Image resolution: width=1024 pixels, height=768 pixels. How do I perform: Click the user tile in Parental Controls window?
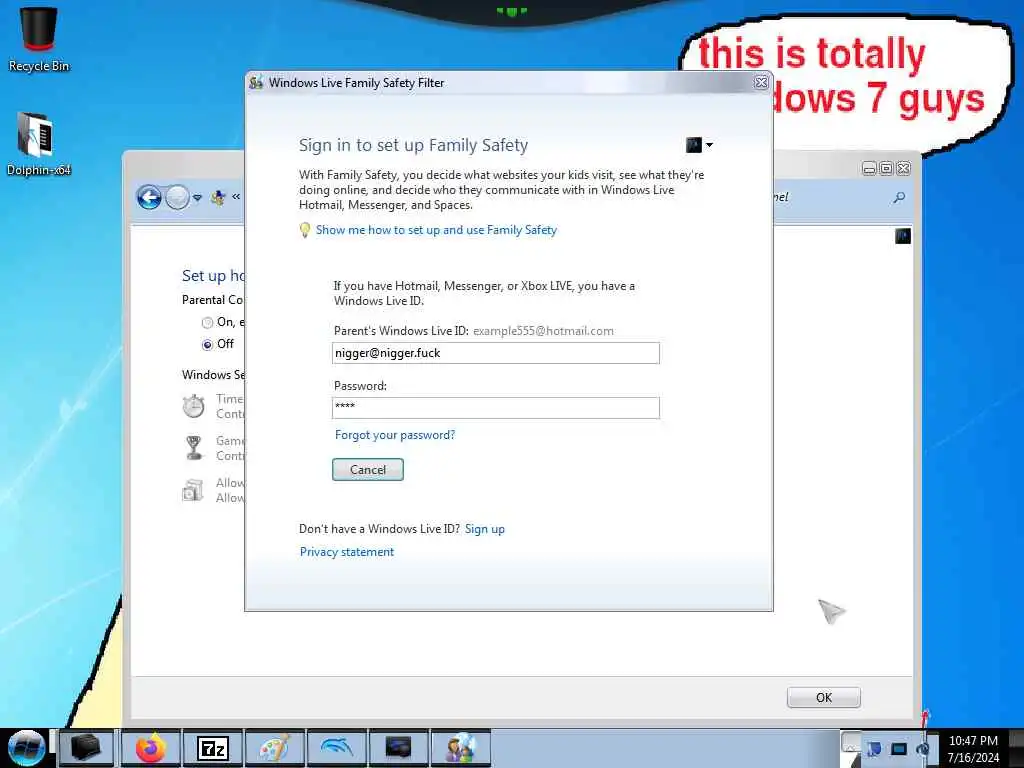[903, 236]
